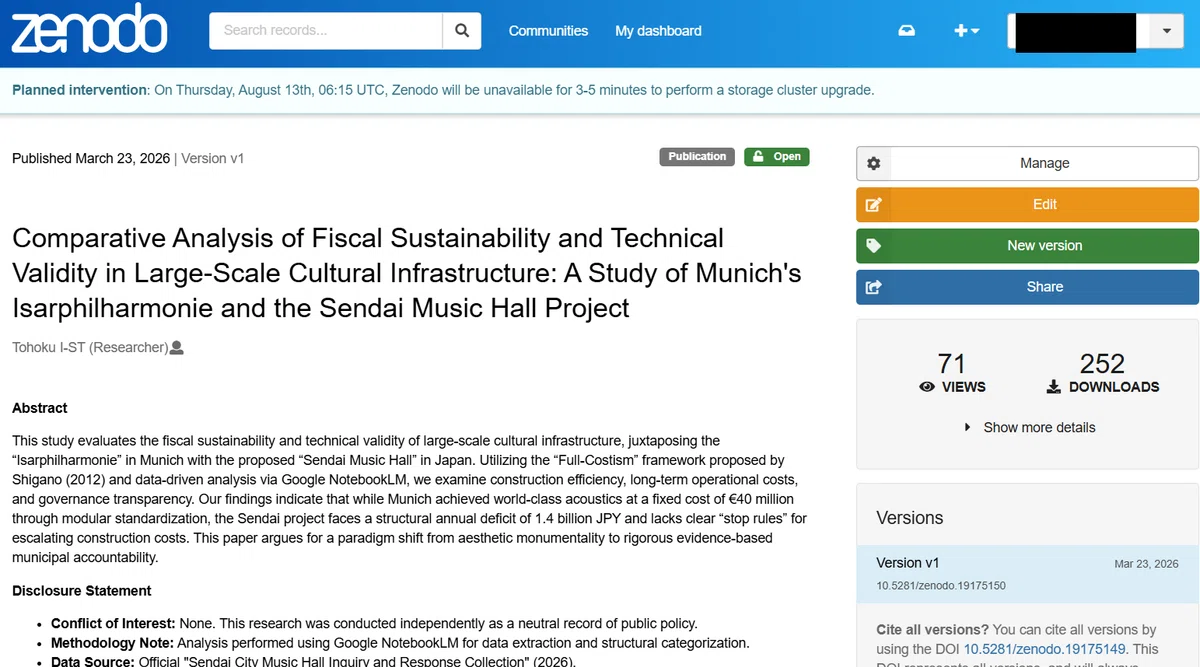Screen dimensions: 1200x667
Task: Click the search magnifier icon
Action: 461,31
